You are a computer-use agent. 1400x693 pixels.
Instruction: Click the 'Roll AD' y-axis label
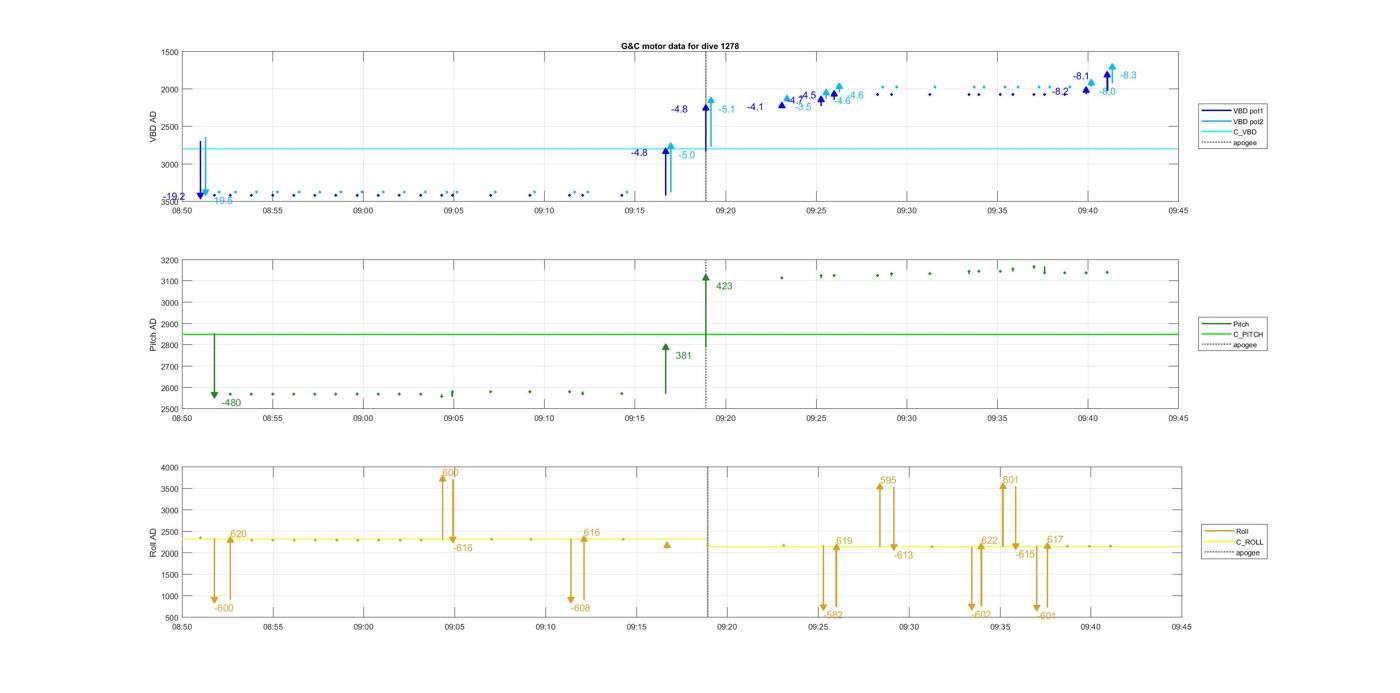[153, 542]
